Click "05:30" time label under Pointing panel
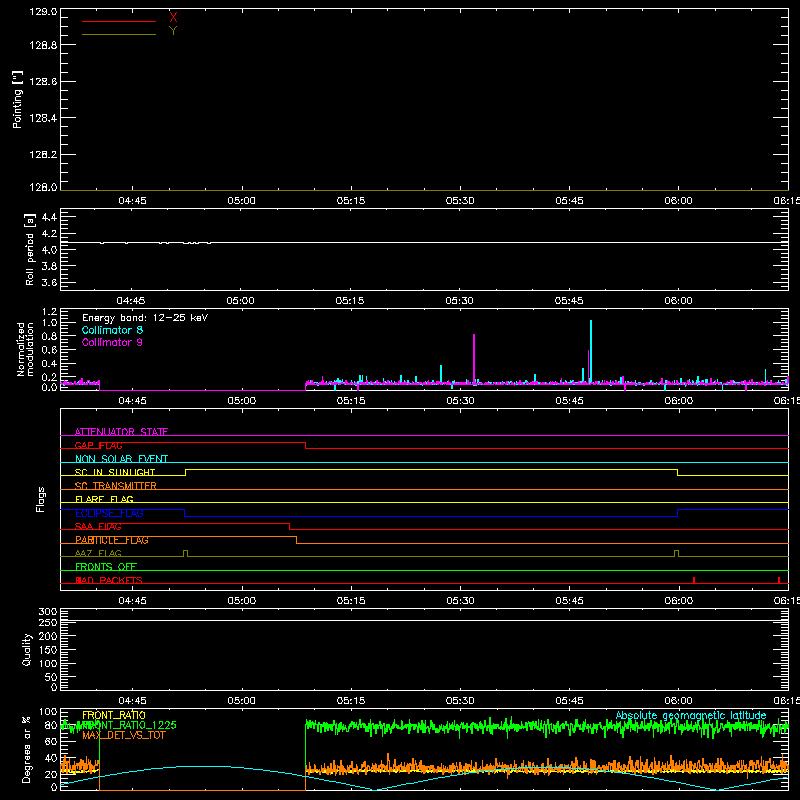Screen dimensions: 800x800 (x=460, y=201)
